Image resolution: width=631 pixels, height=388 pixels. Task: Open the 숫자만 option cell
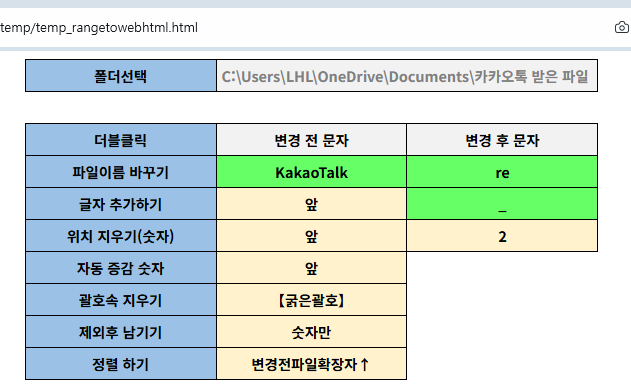click(311, 332)
